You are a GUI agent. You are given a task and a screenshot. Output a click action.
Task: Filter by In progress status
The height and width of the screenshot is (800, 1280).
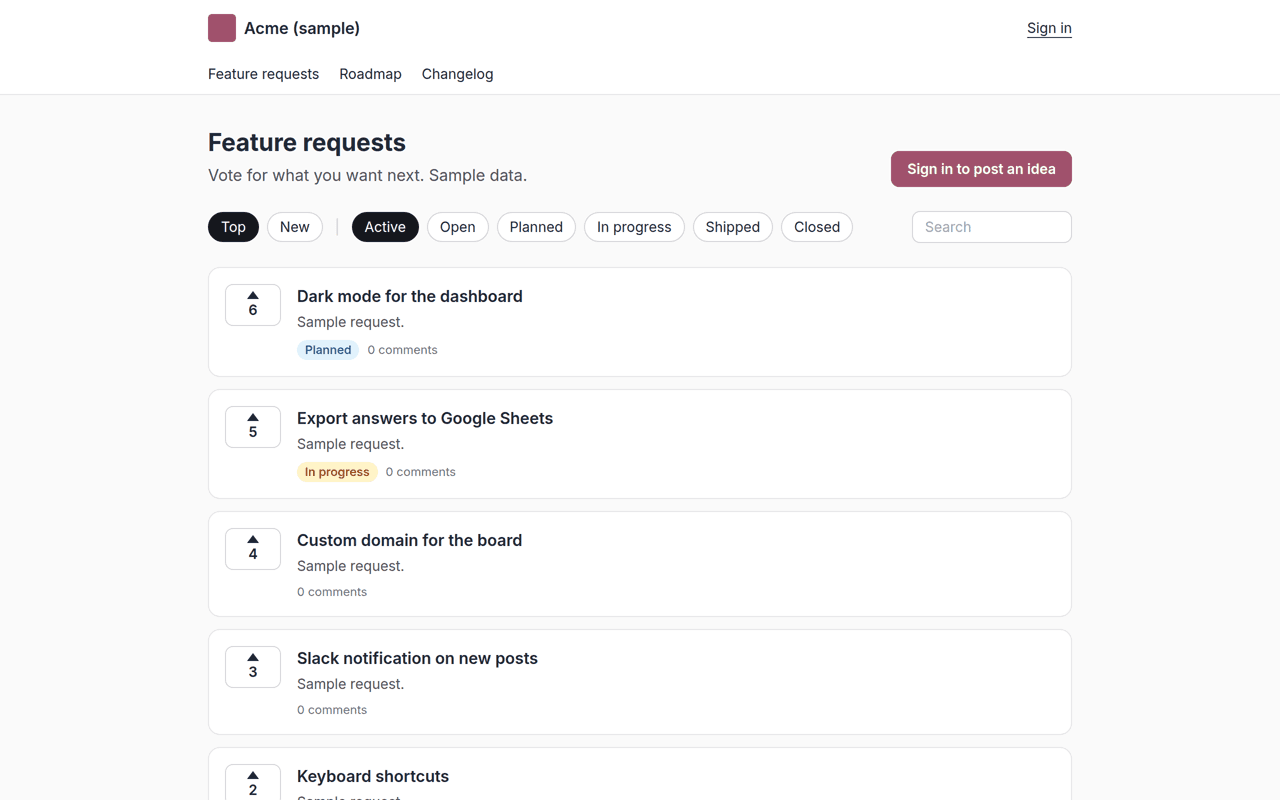coord(634,227)
